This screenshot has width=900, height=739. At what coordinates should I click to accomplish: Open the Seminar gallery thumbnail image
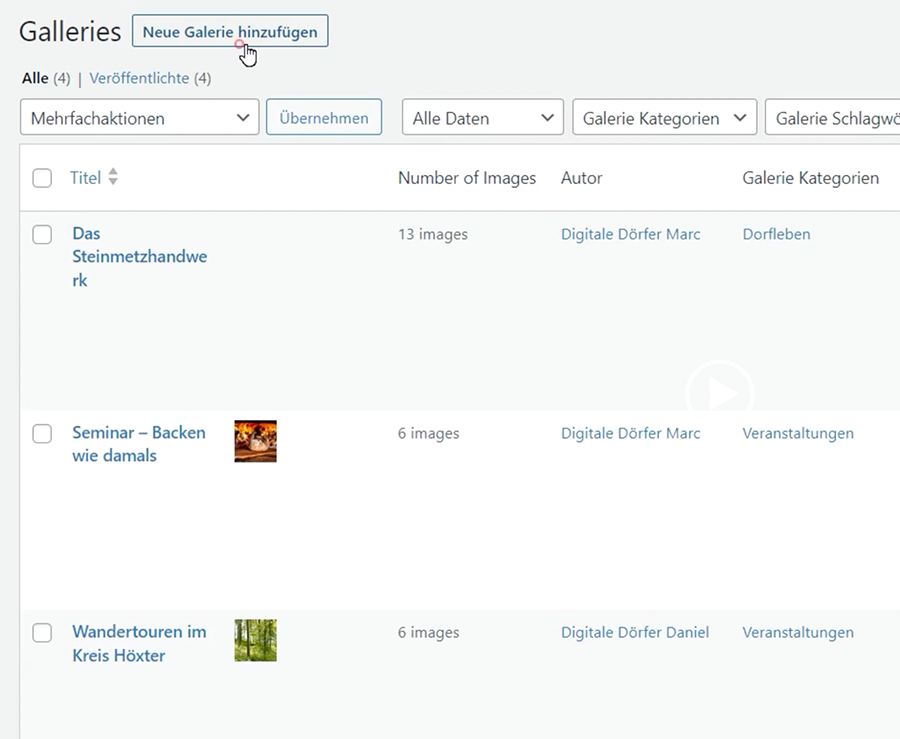[x=255, y=441]
